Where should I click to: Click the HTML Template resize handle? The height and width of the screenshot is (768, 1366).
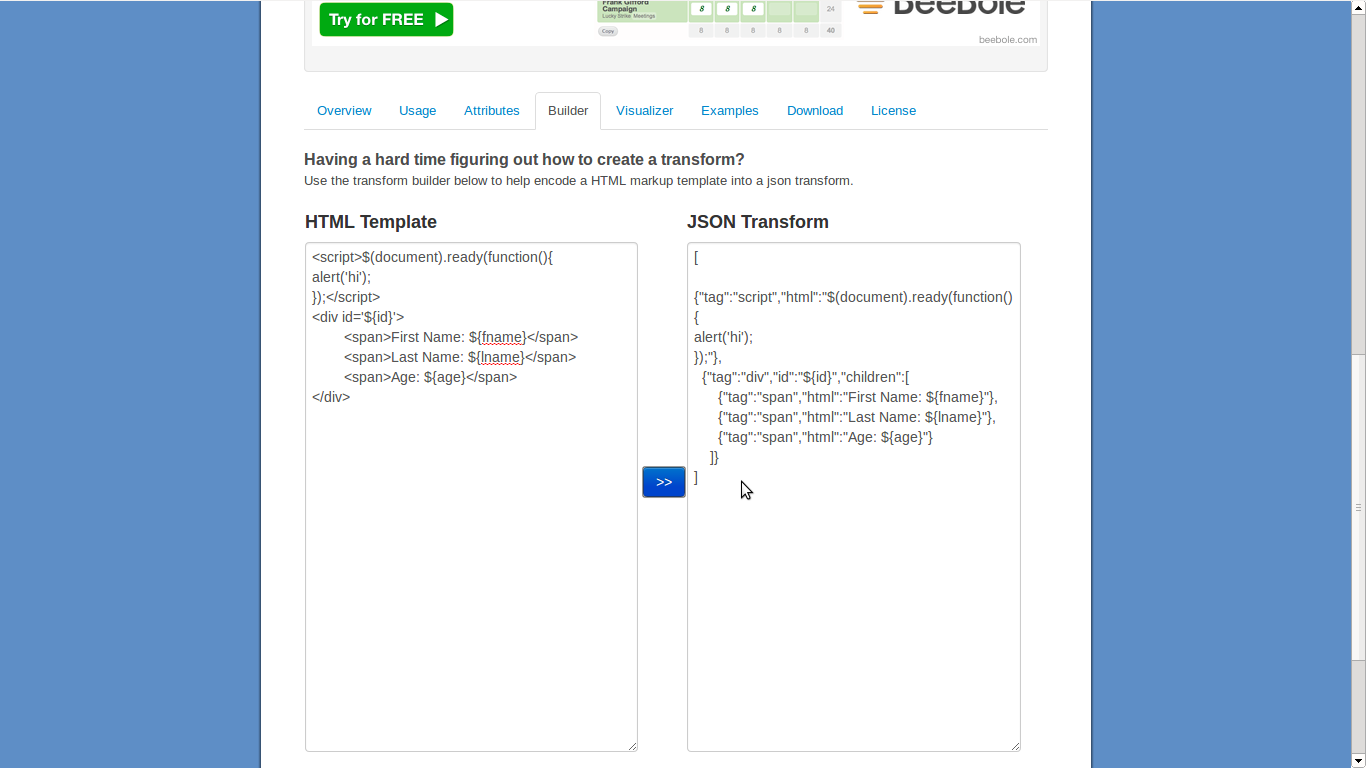pyautogui.click(x=632, y=746)
